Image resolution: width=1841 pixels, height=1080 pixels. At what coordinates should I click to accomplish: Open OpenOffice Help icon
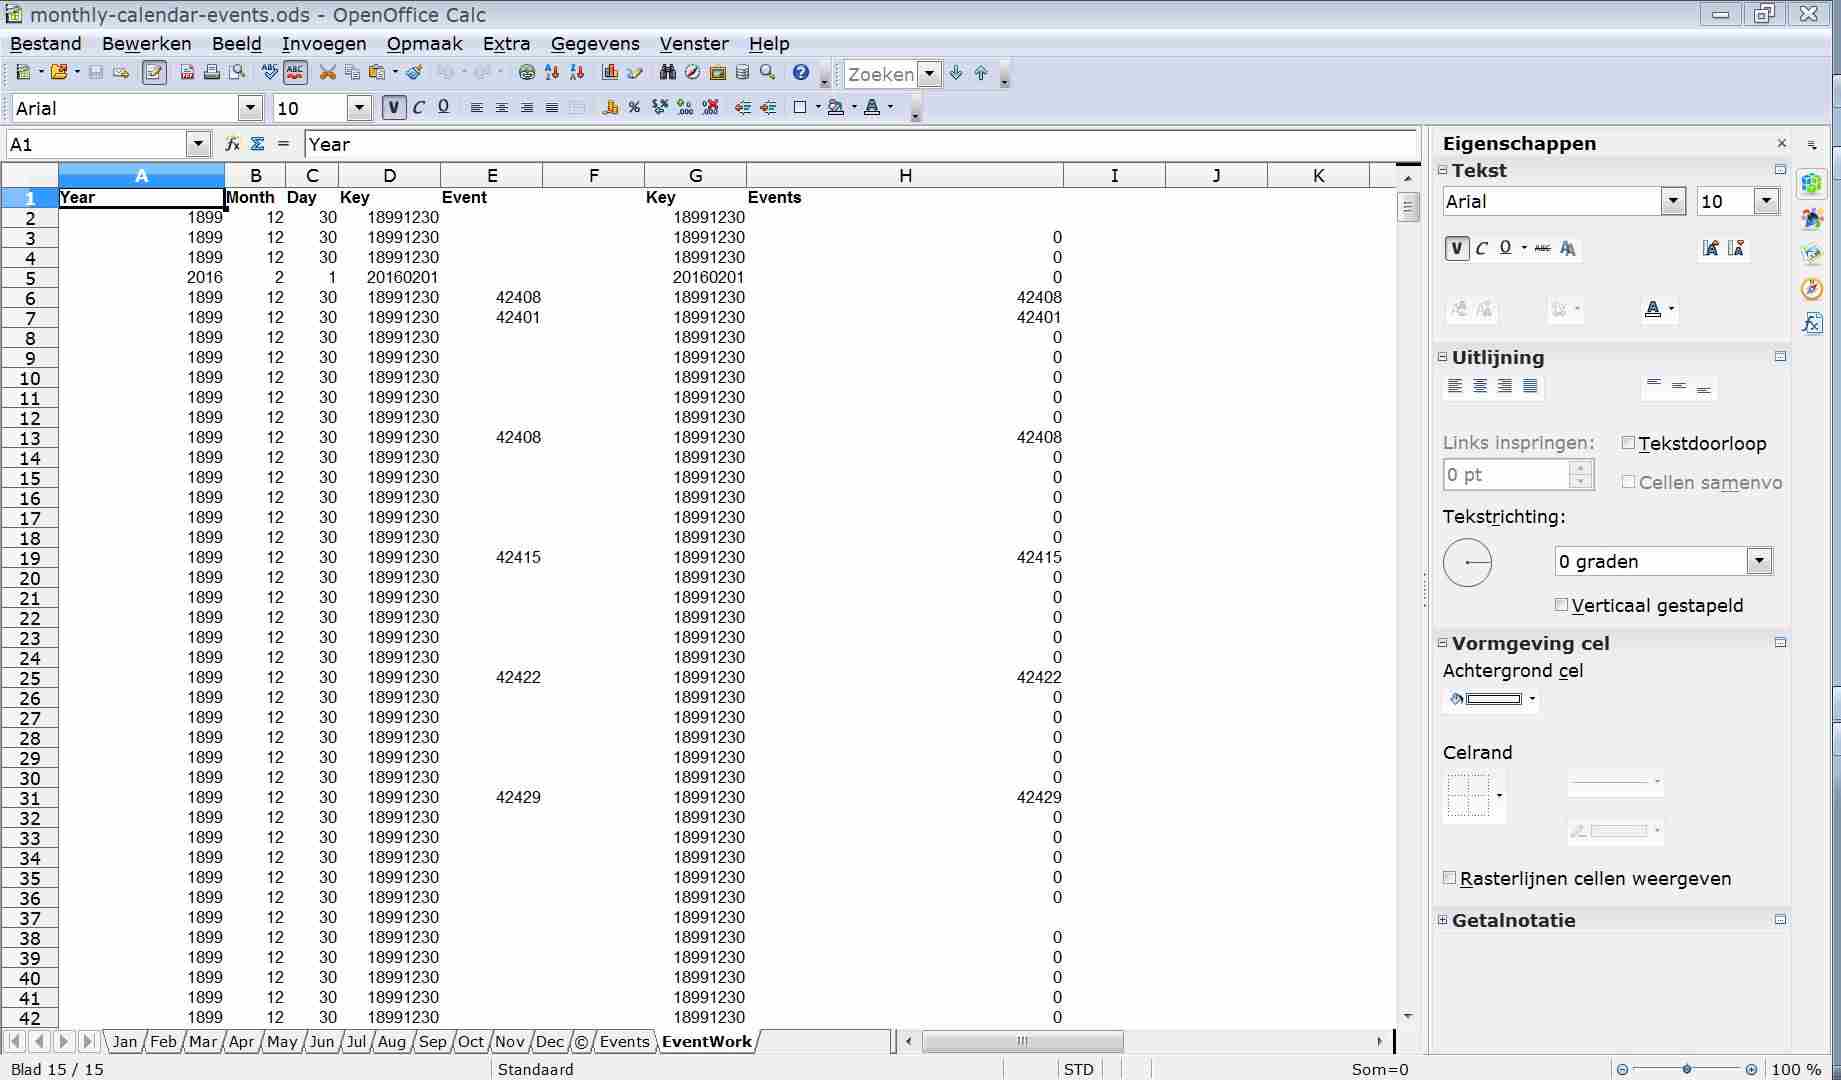pos(801,73)
